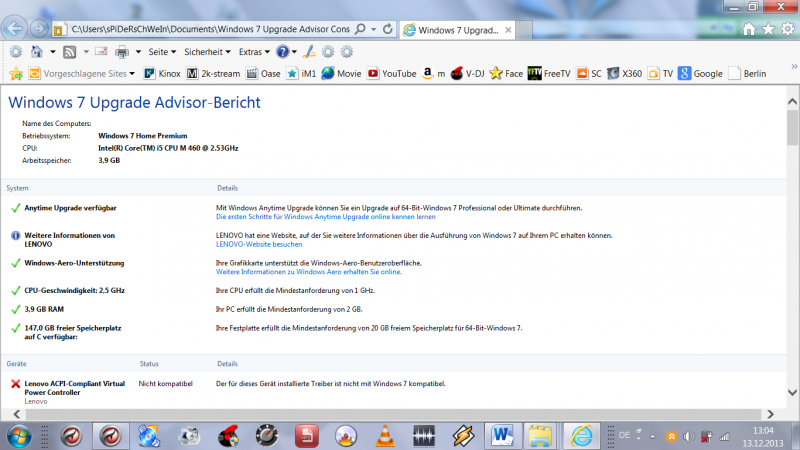Open the PDF app icon on taskbar

tap(307, 436)
